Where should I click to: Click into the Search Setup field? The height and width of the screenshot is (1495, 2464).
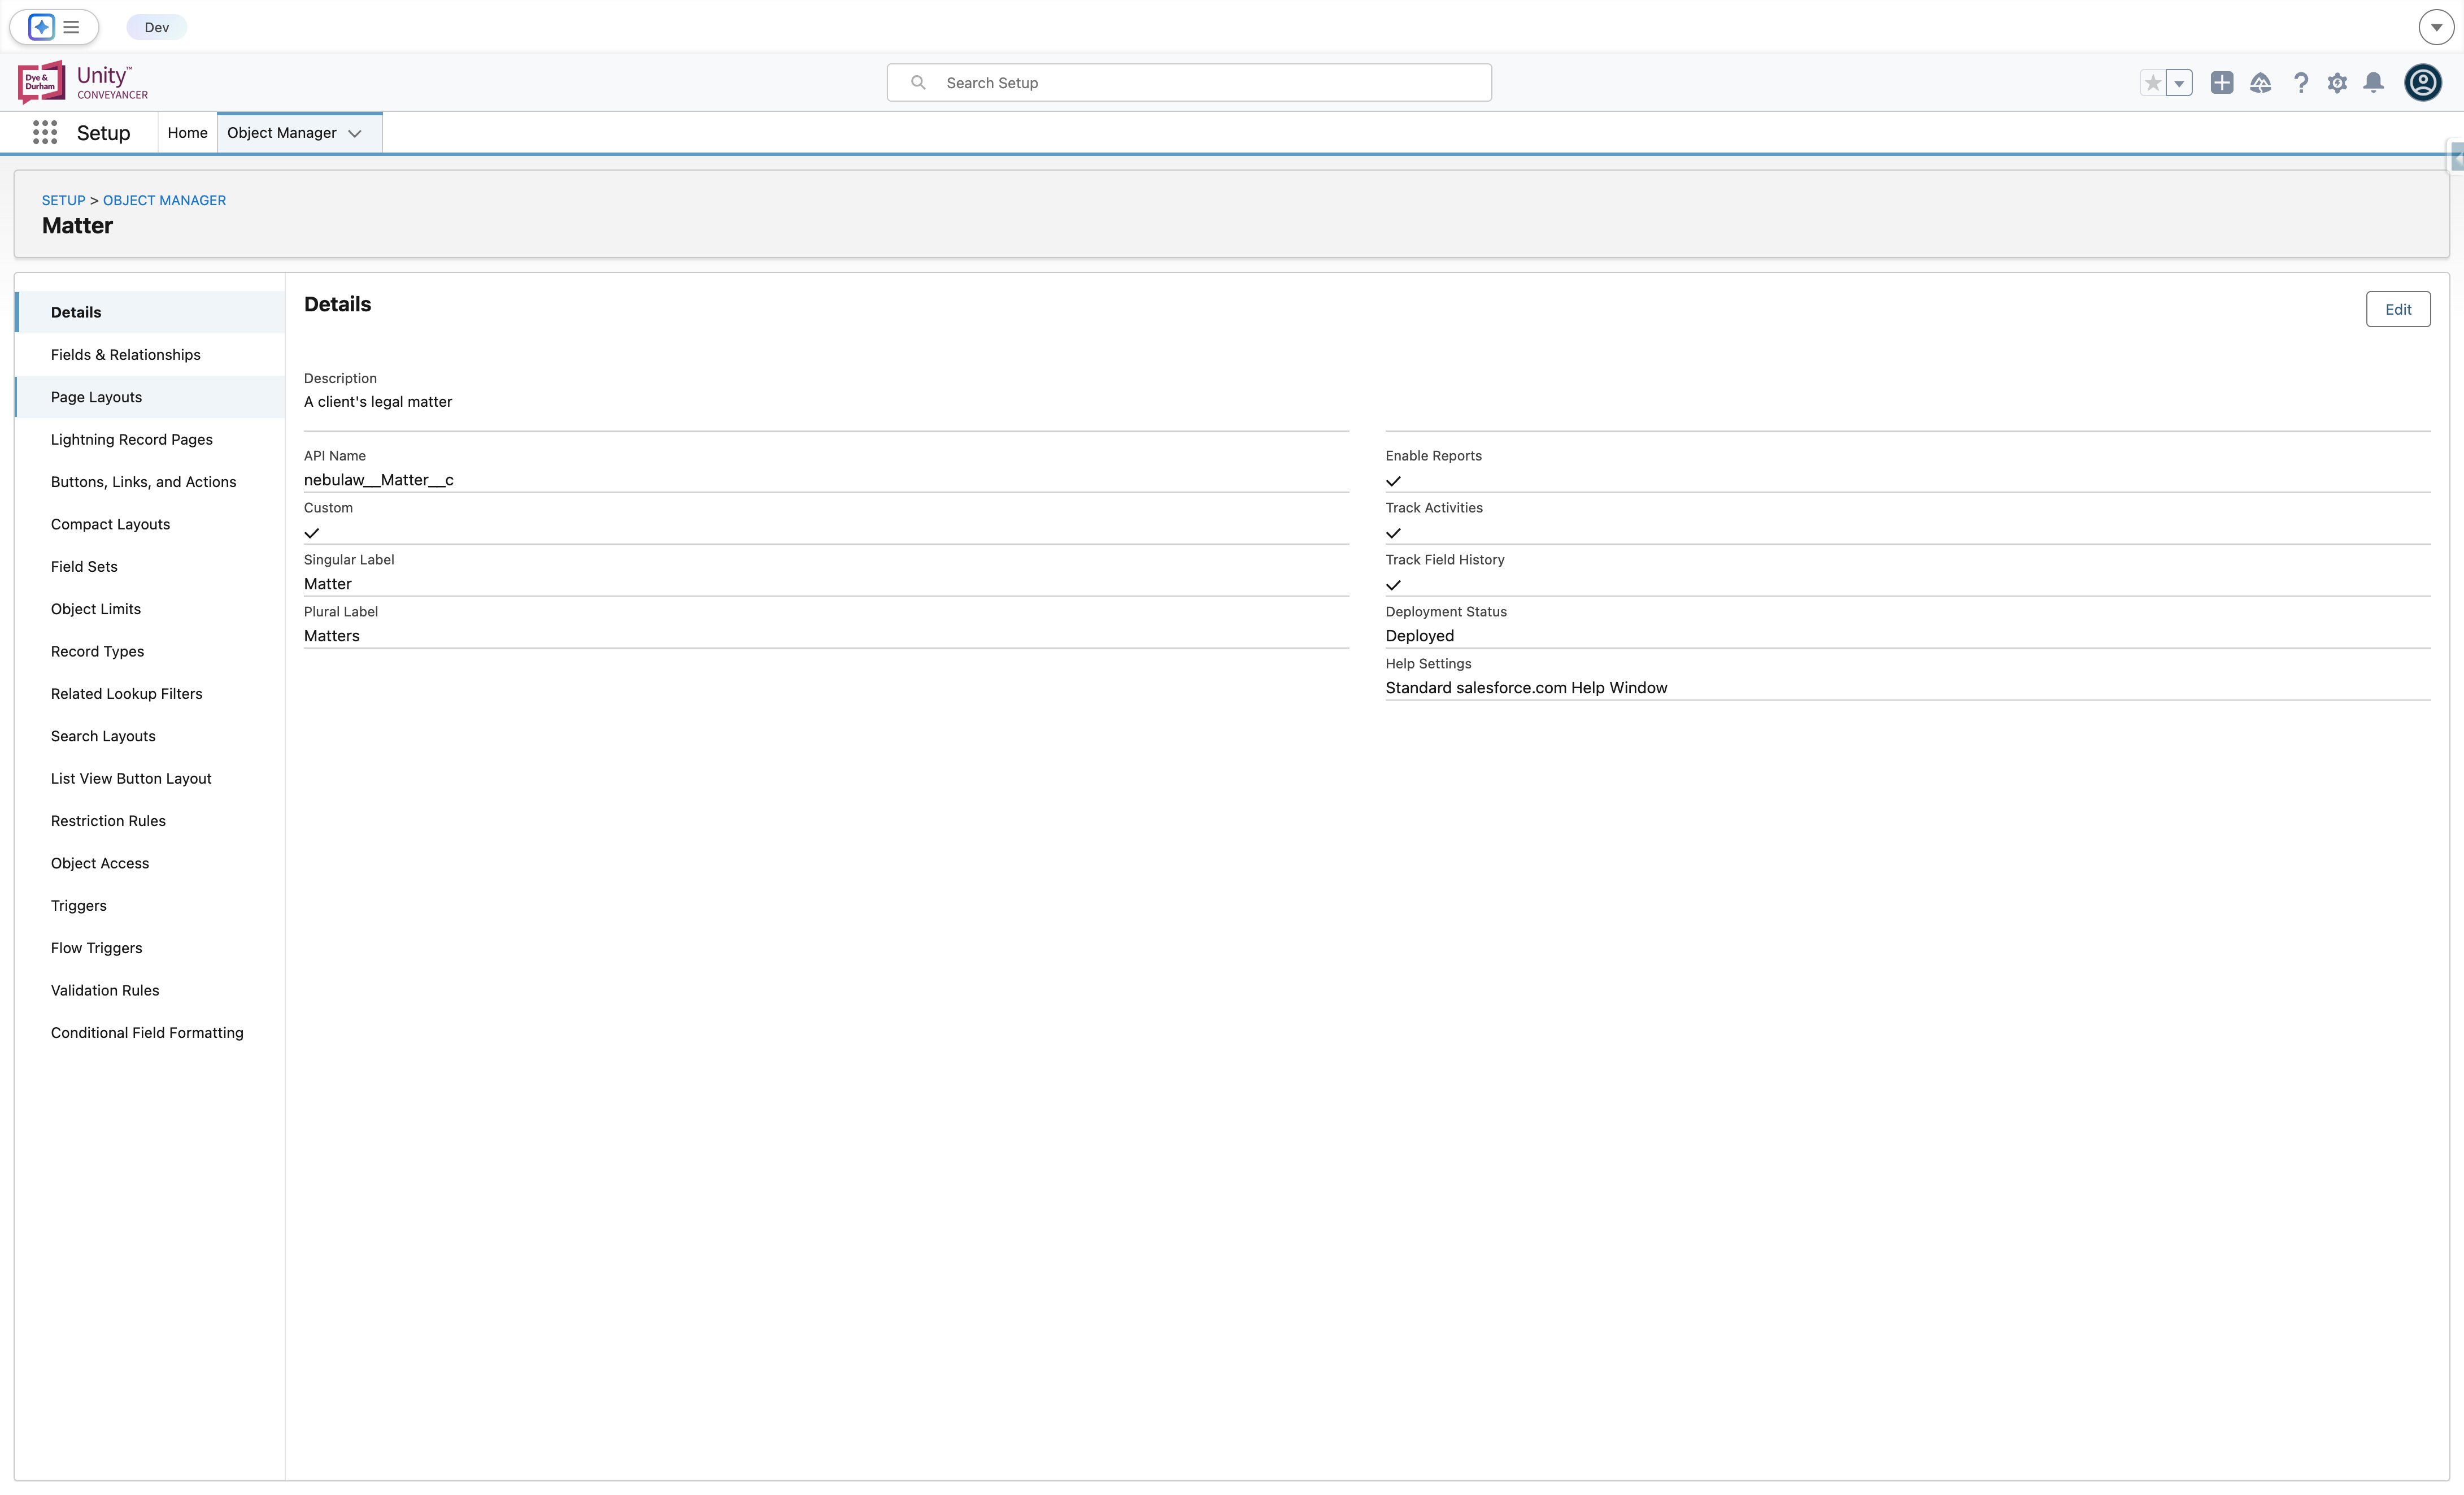1189,83
